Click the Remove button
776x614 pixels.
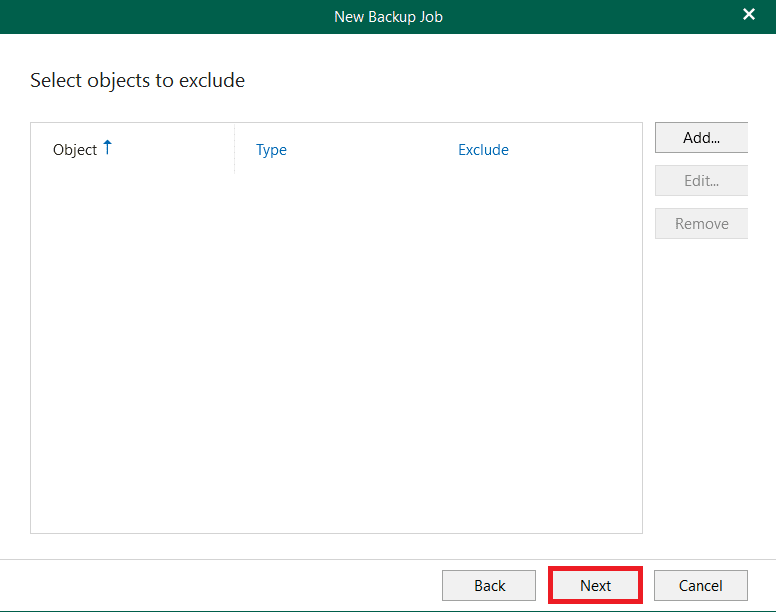pyautogui.click(x=701, y=224)
